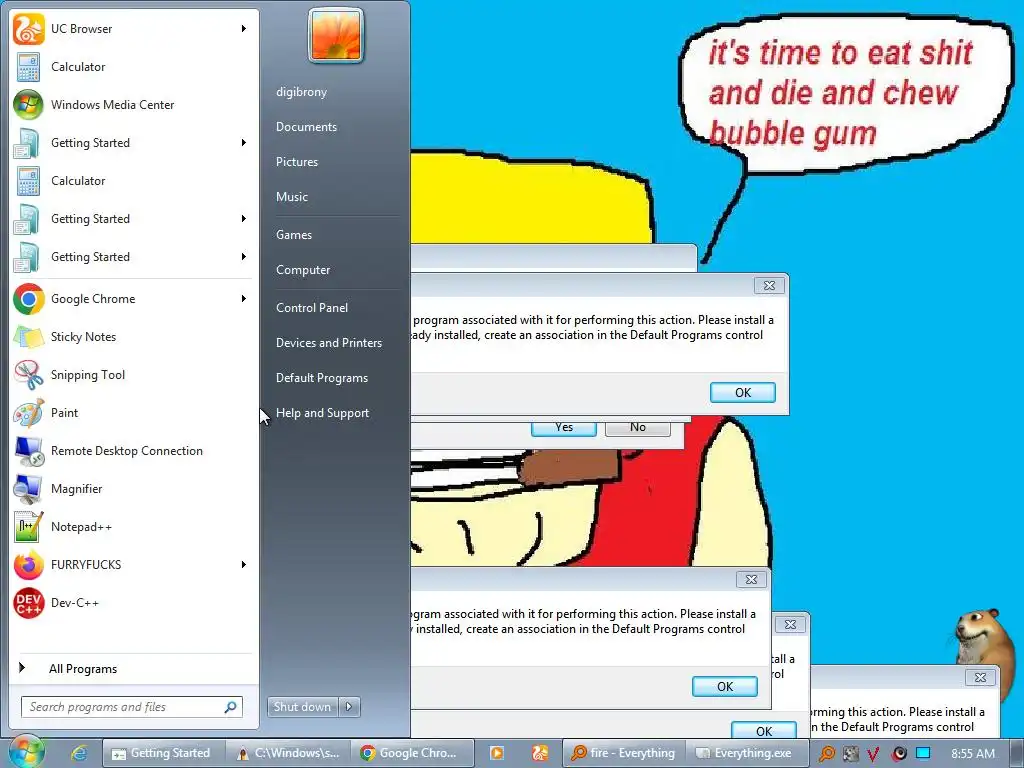
Task: Expand the Google Chrome jump list arrow
Action: coord(244,298)
